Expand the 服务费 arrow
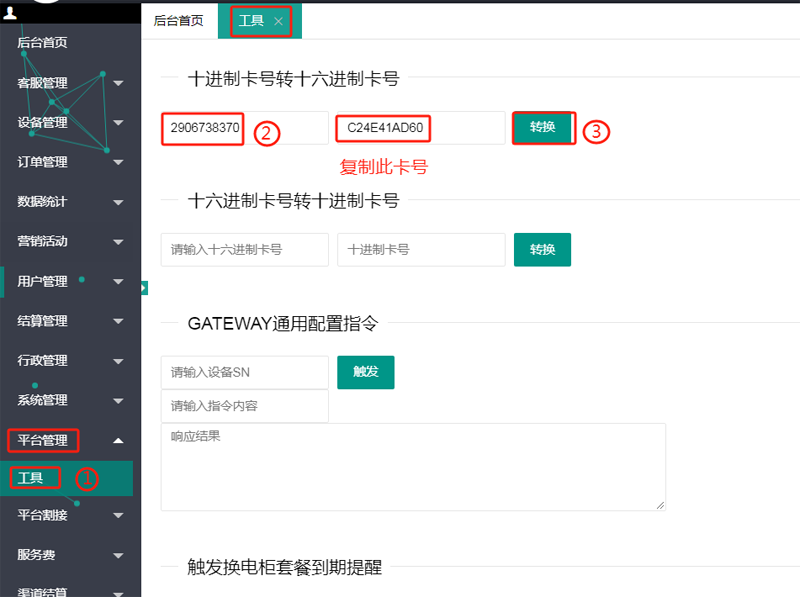 point(118,556)
